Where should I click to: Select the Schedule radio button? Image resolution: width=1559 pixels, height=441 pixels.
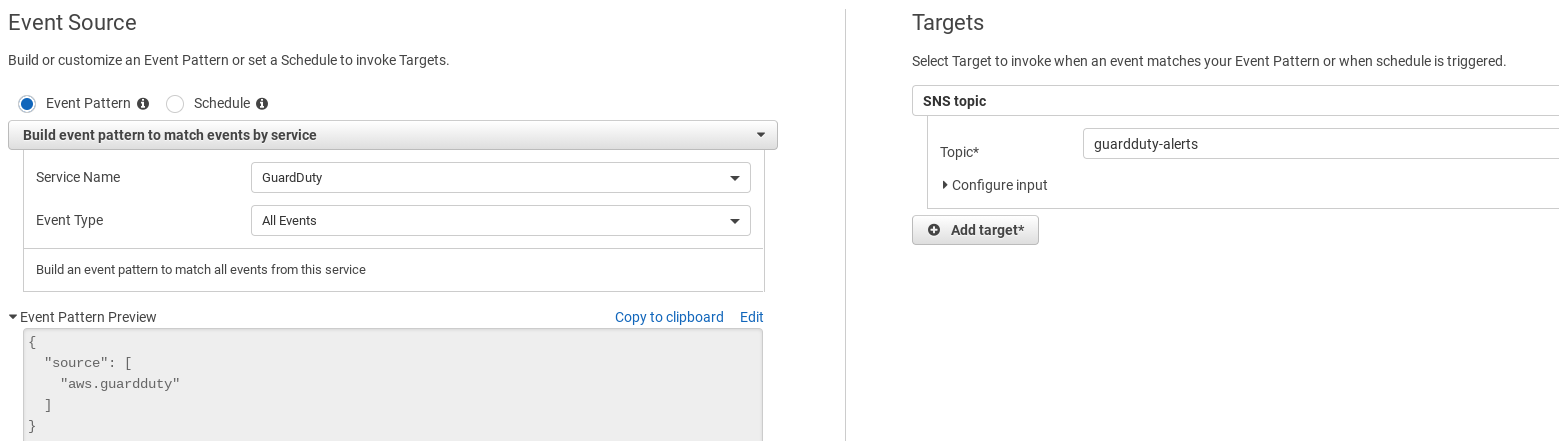click(x=175, y=104)
